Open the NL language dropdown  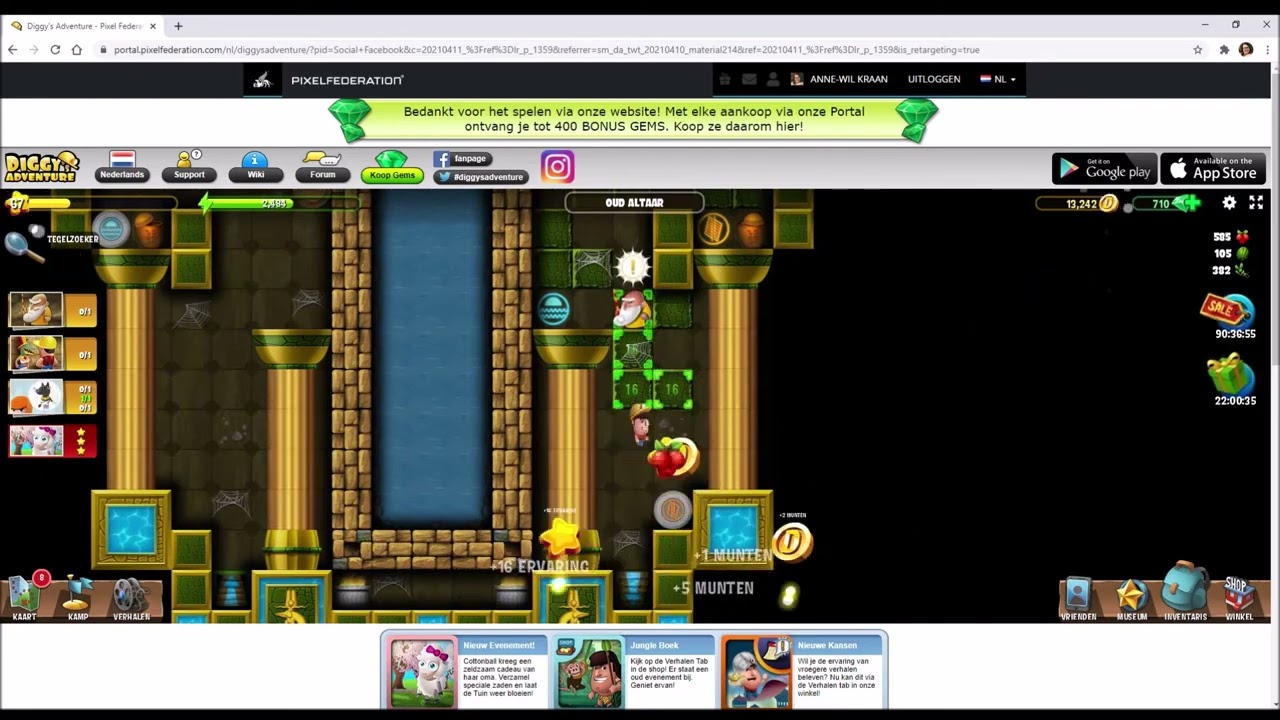(997, 79)
